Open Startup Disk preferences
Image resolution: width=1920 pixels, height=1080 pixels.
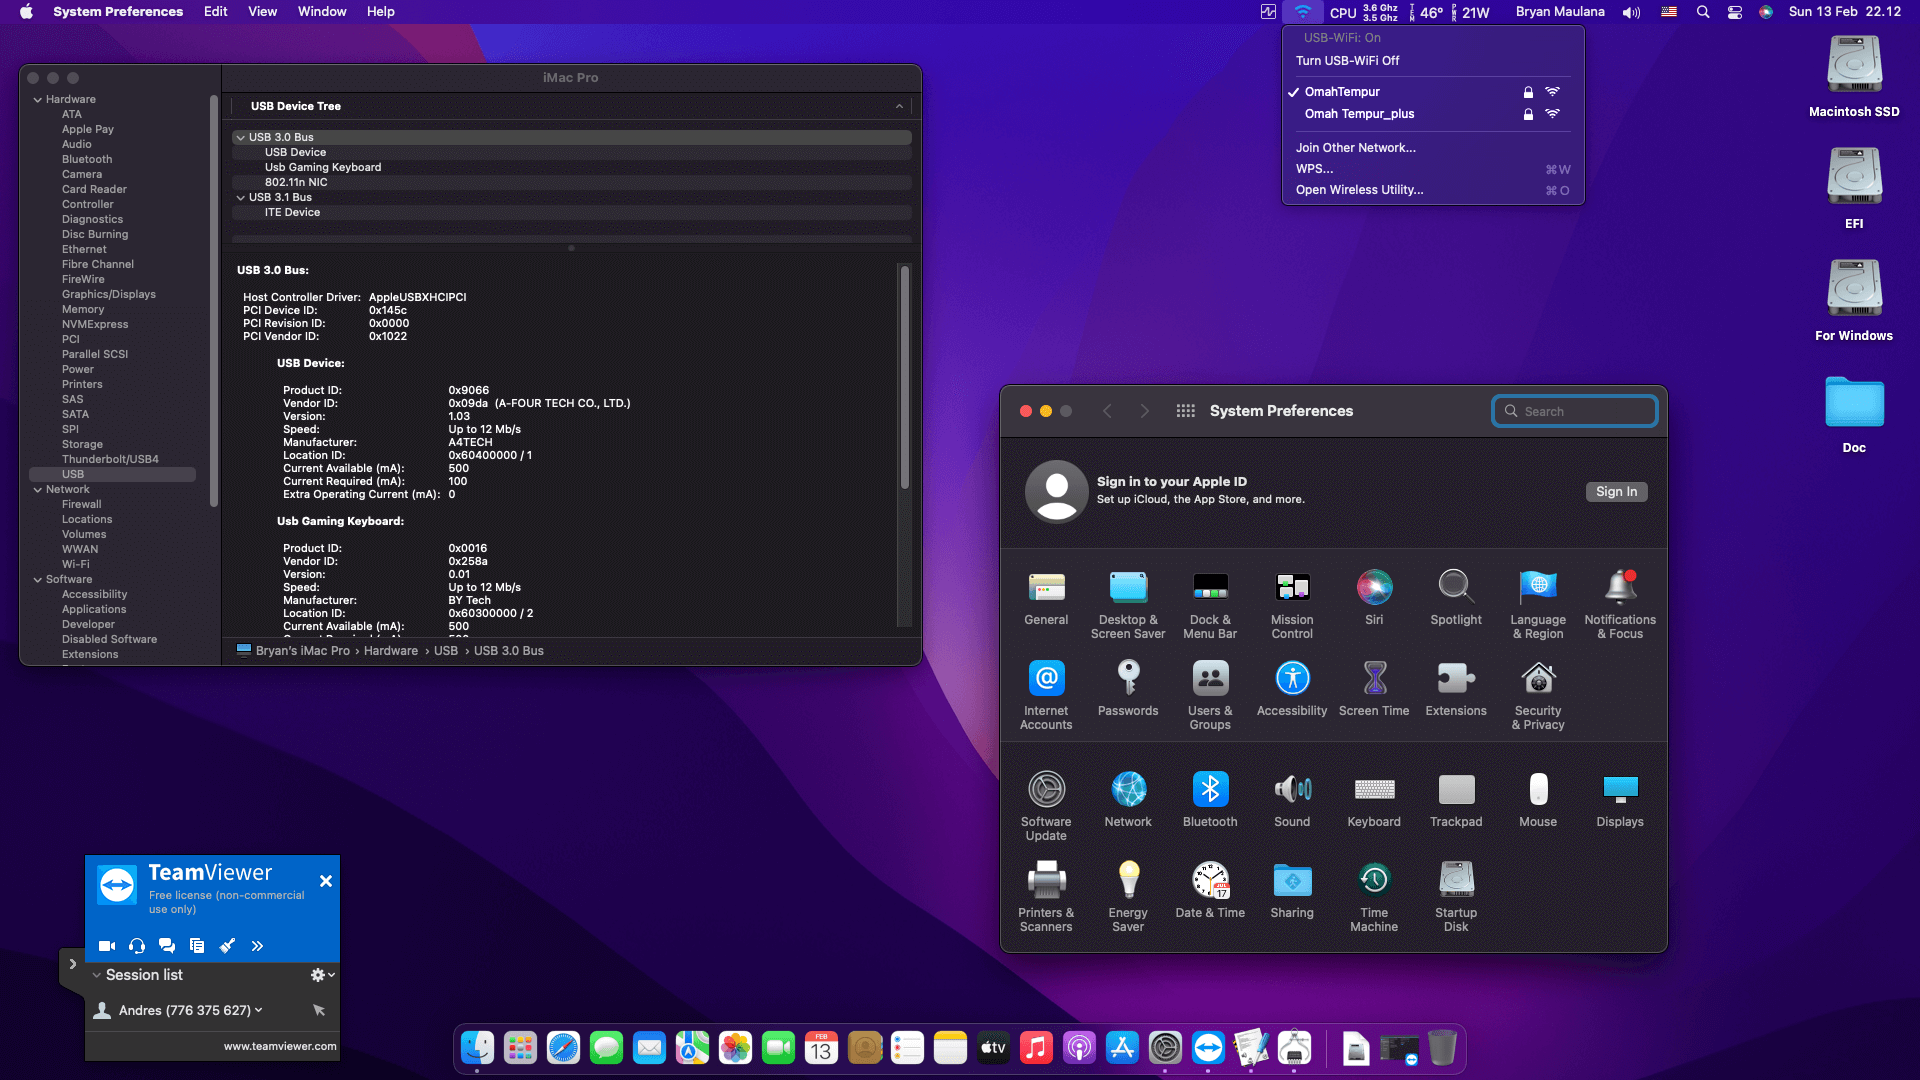pos(1456,897)
